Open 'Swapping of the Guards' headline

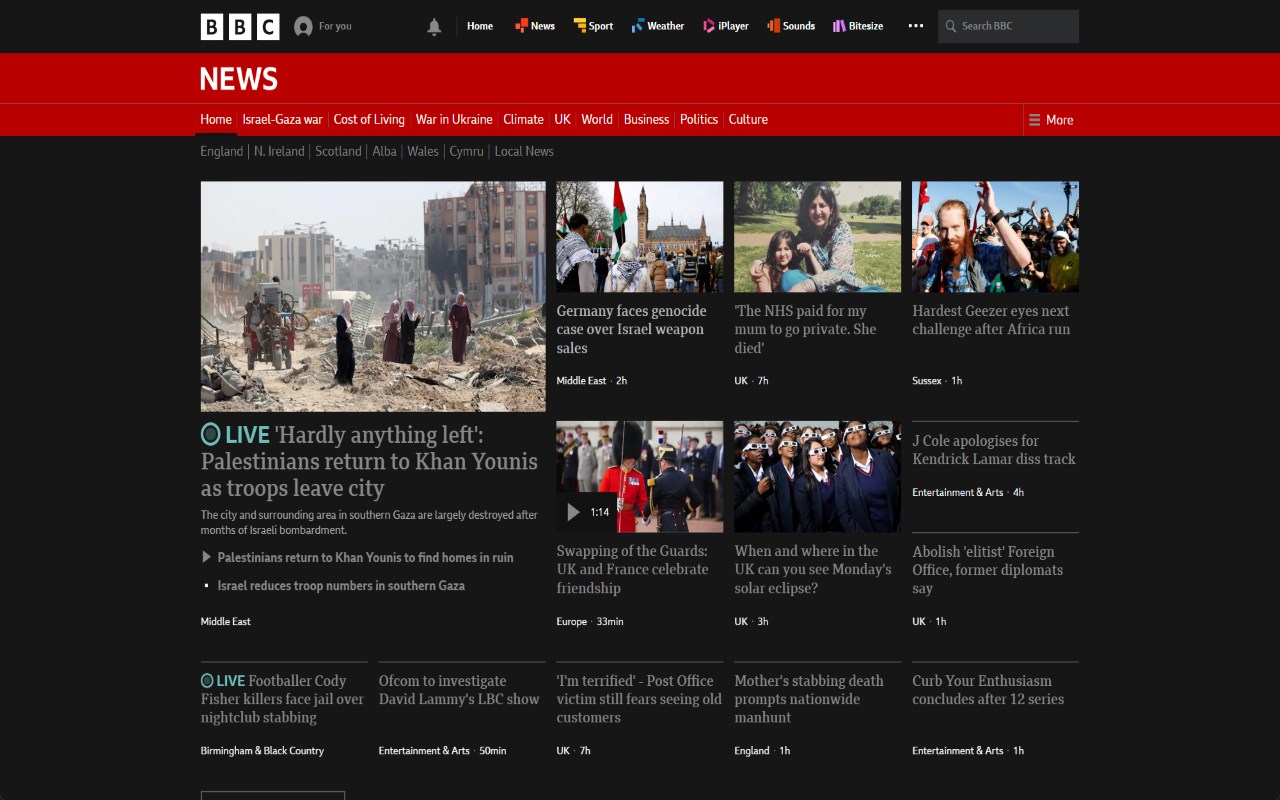(632, 569)
